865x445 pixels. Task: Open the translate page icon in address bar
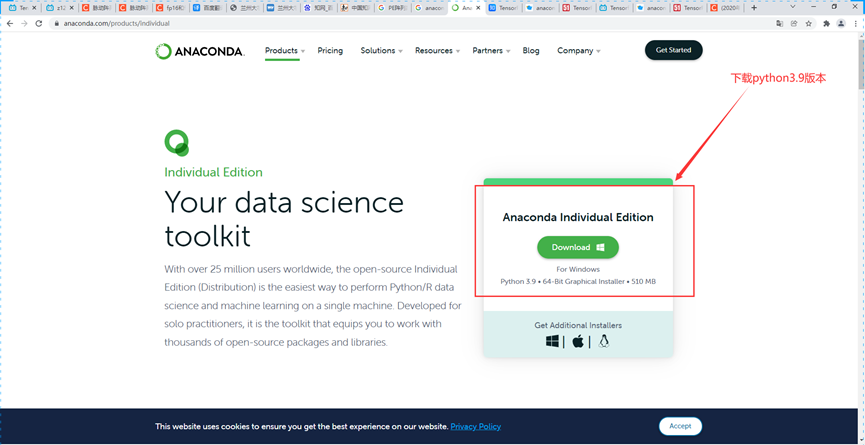tap(779, 24)
